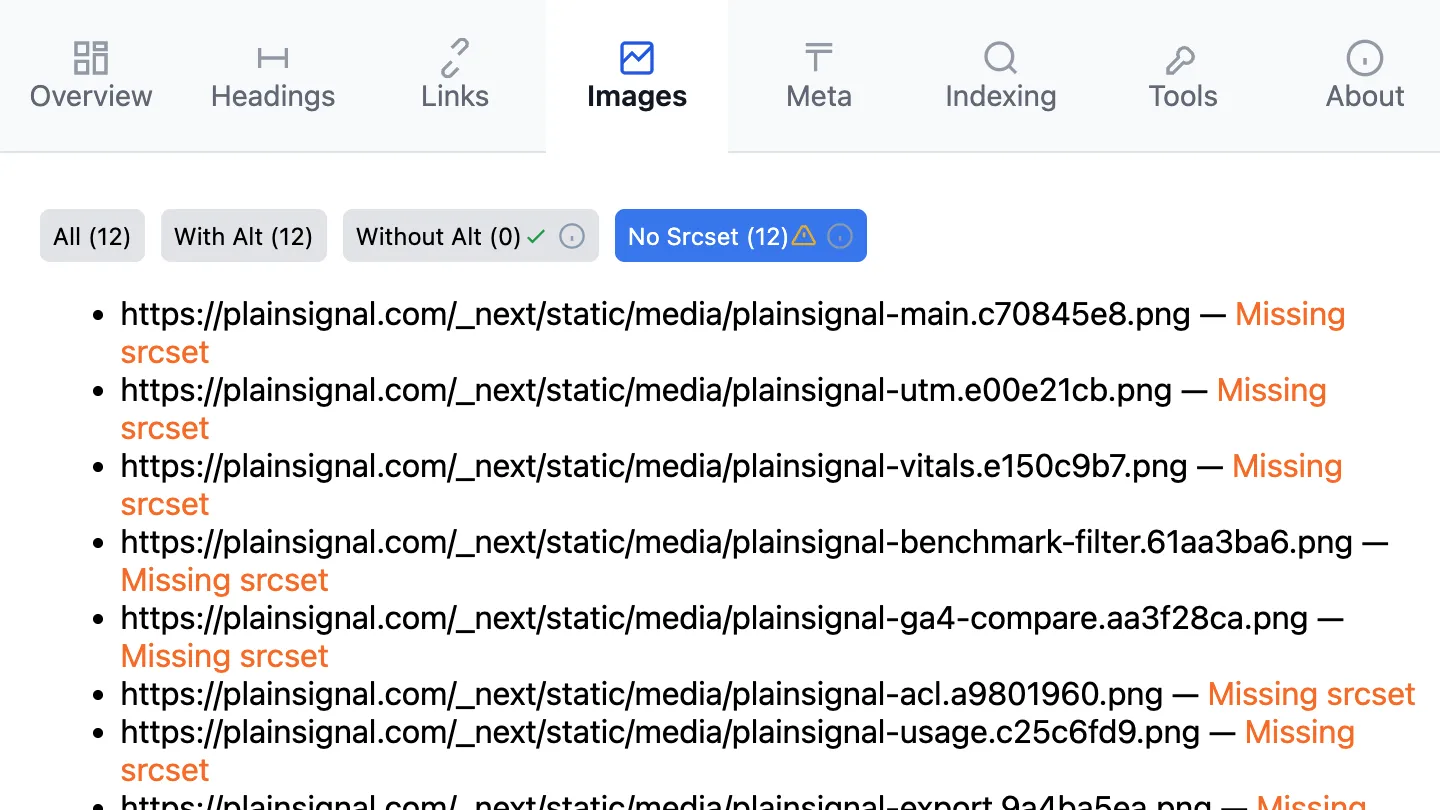The height and width of the screenshot is (810, 1440).
Task: Select the Without Alt (0) filter
Action: pos(438,236)
